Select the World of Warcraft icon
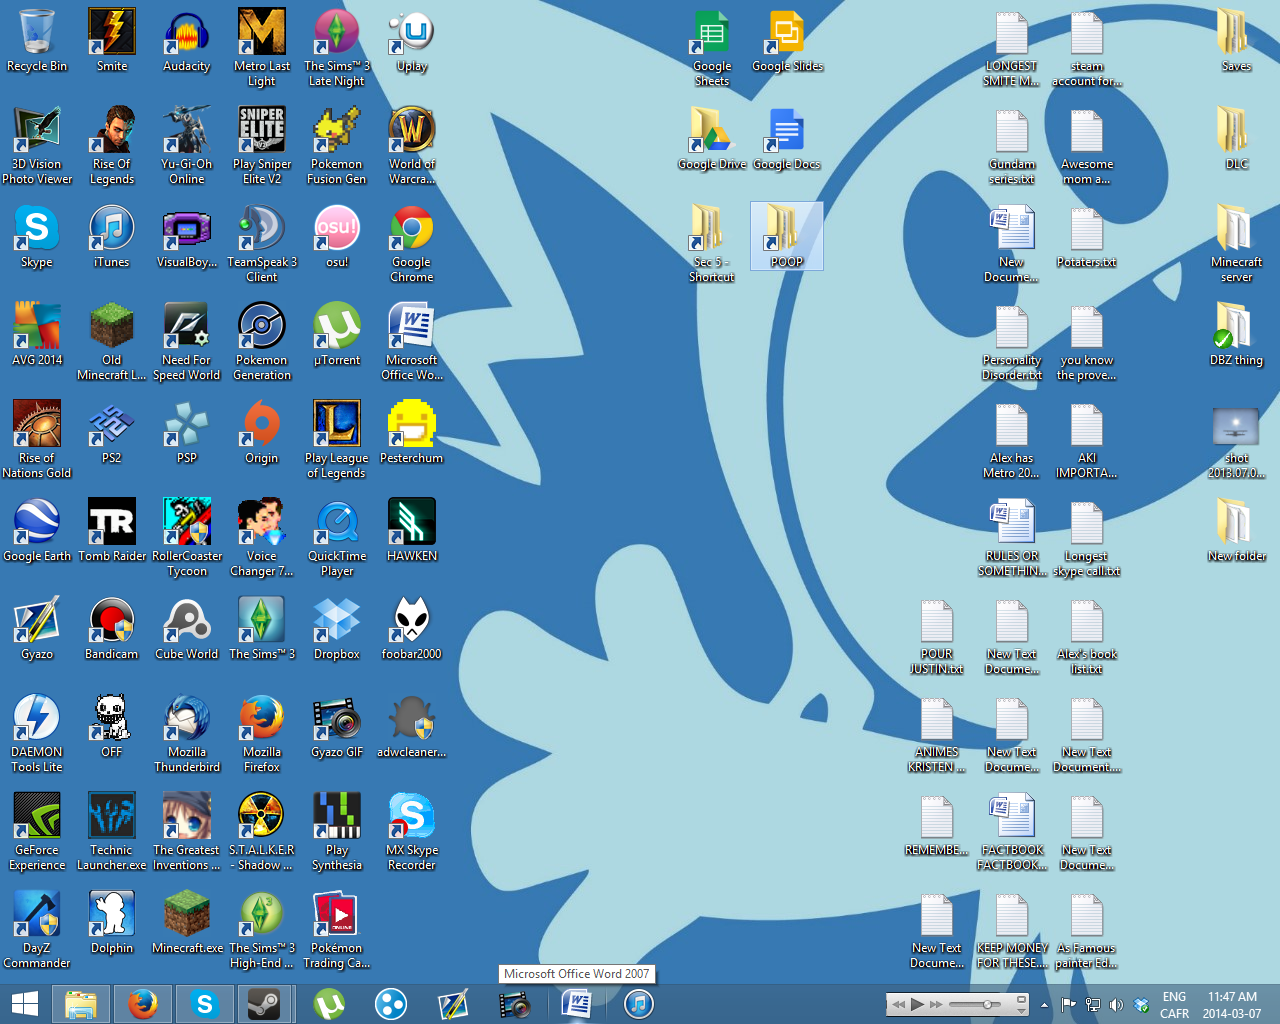 click(412, 146)
